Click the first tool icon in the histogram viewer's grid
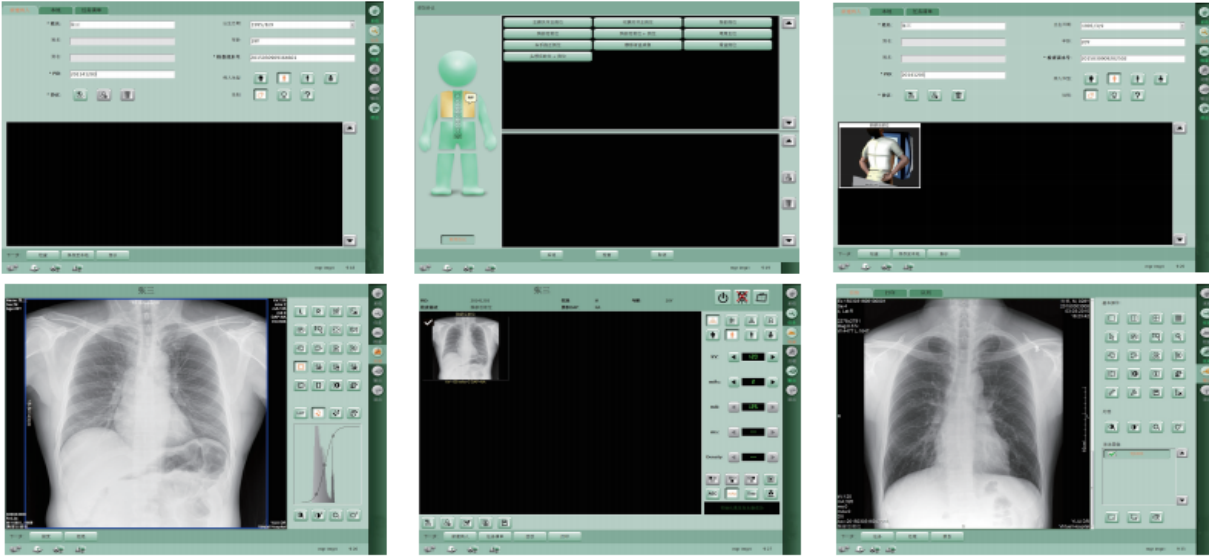The width and height of the screenshot is (1209, 560). coord(300,311)
